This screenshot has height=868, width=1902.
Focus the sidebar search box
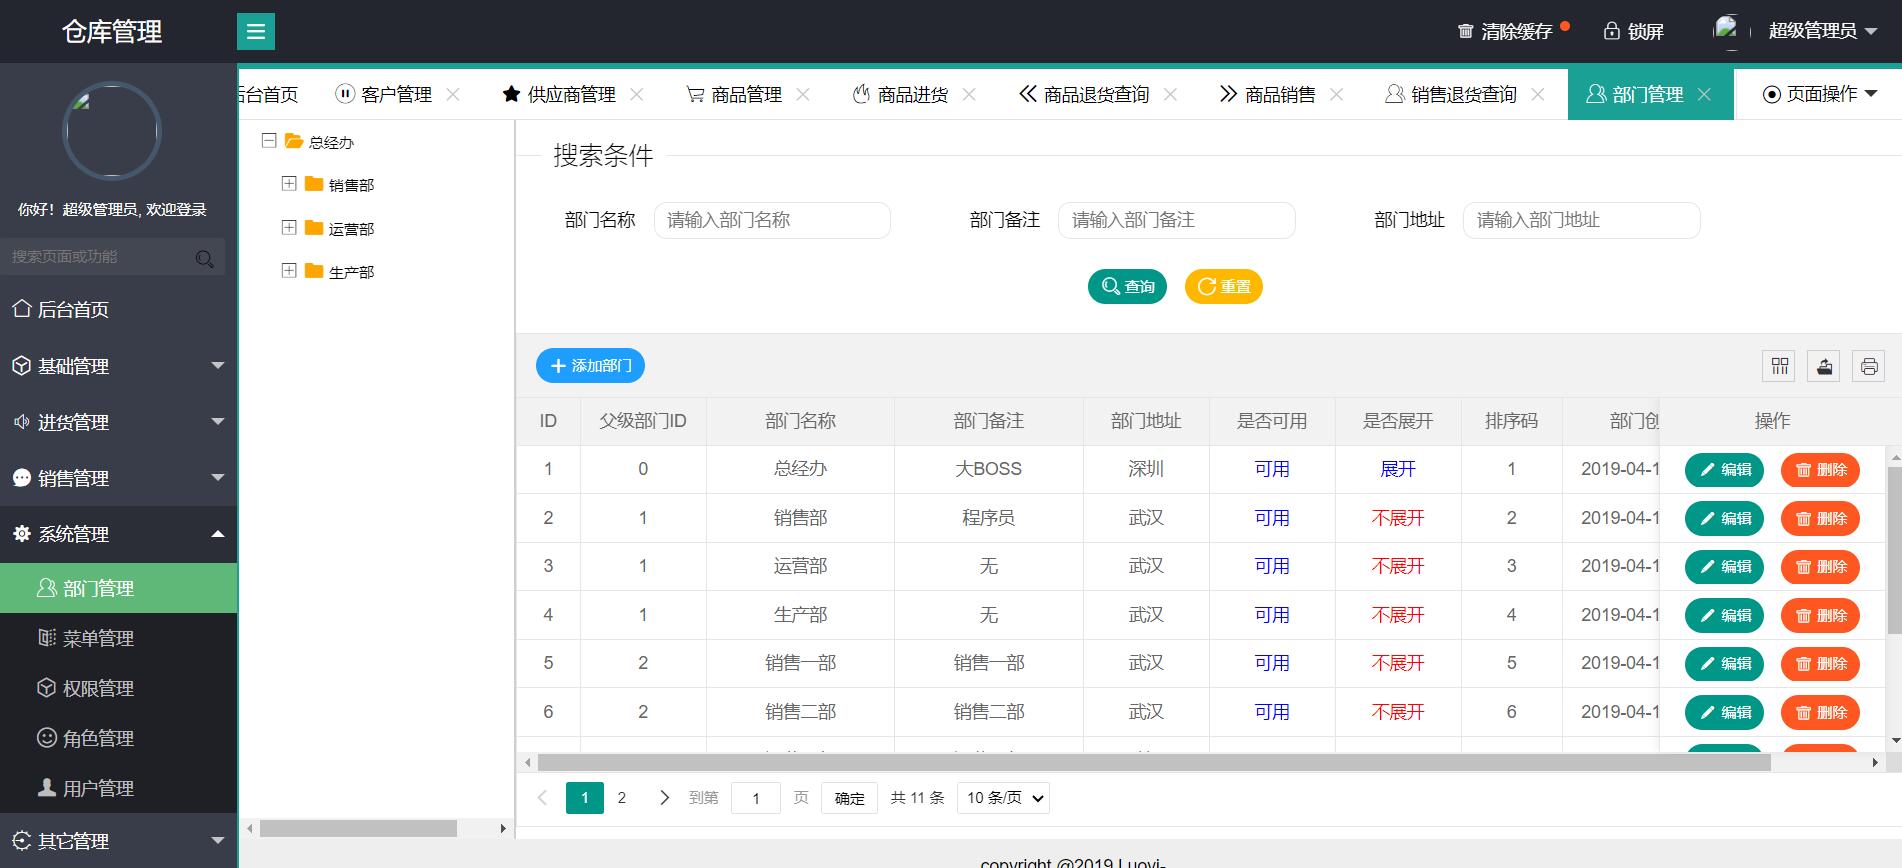coord(112,257)
